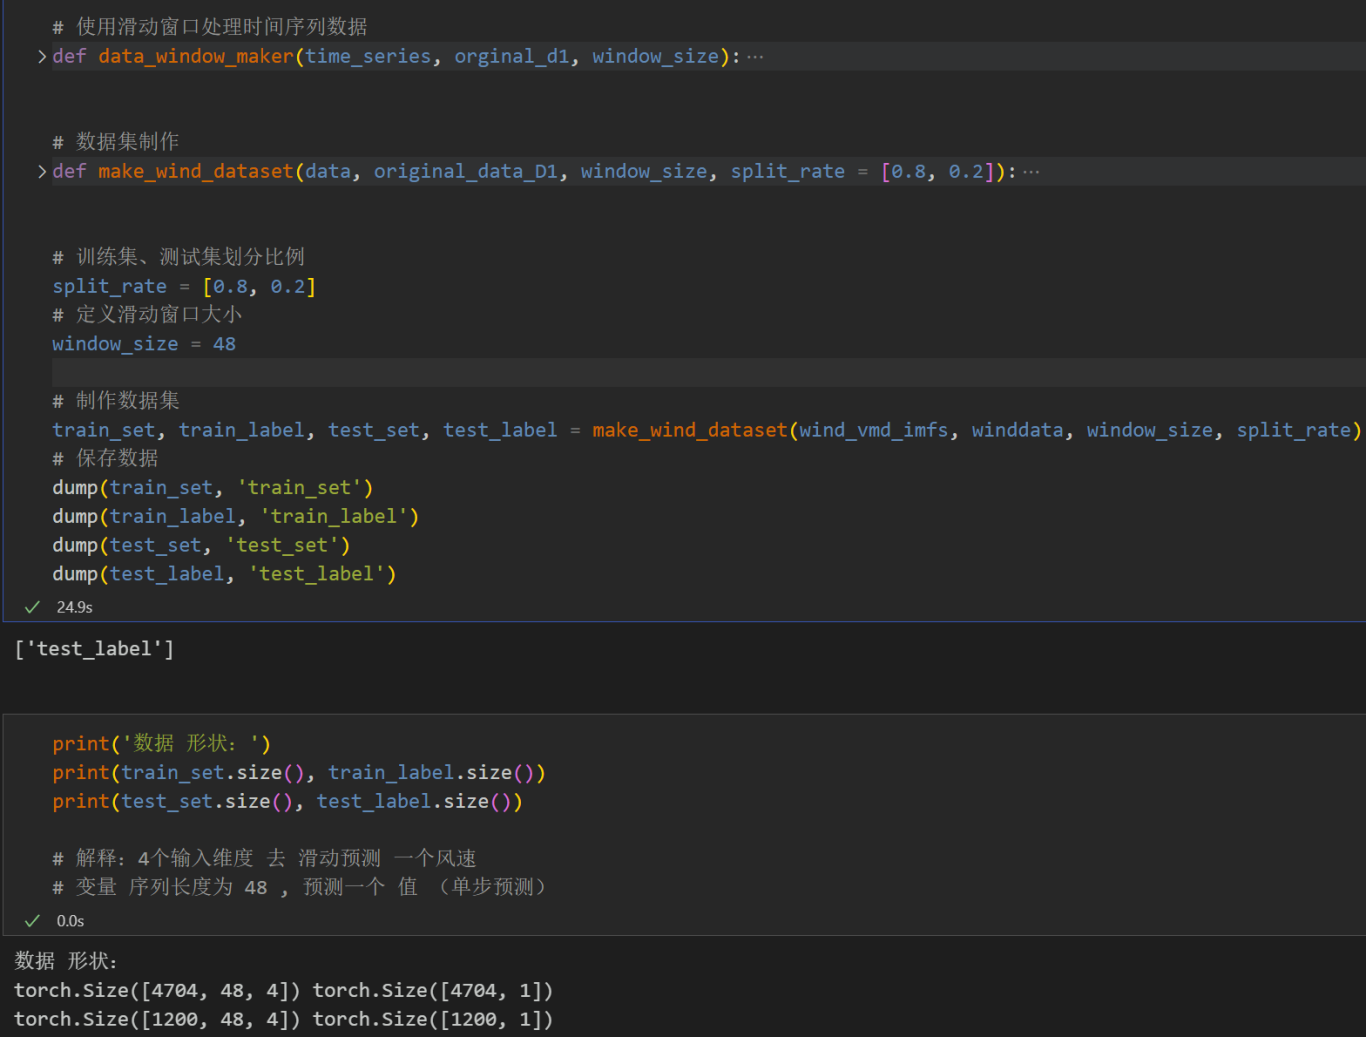Click the print('数据 形状: ') statement
Image resolution: width=1366 pixels, height=1037 pixels.
point(161,744)
